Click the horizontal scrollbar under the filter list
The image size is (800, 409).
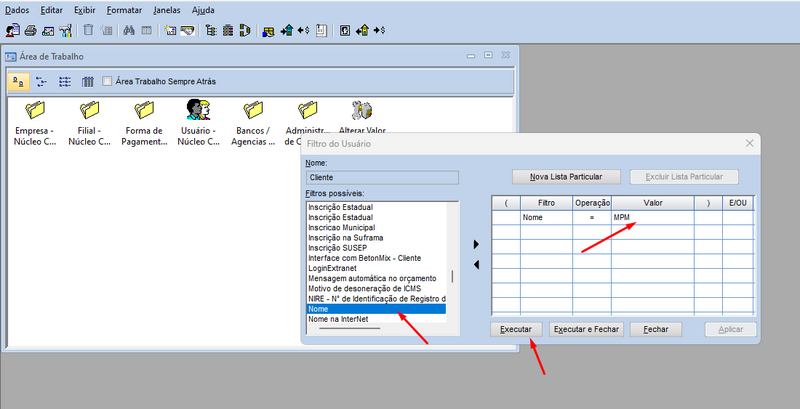(350, 328)
